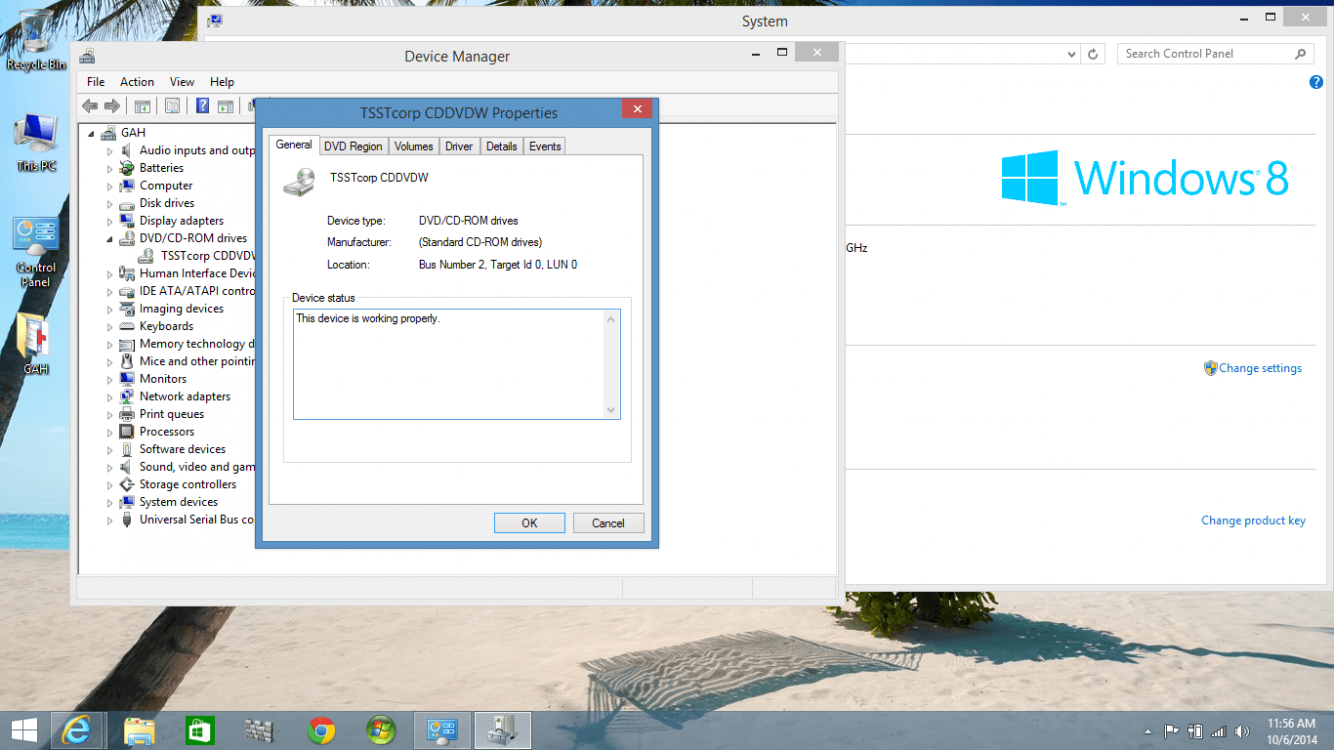Show hidden tray icons arrow
Image resolution: width=1334 pixels, height=750 pixels.
1148,731
